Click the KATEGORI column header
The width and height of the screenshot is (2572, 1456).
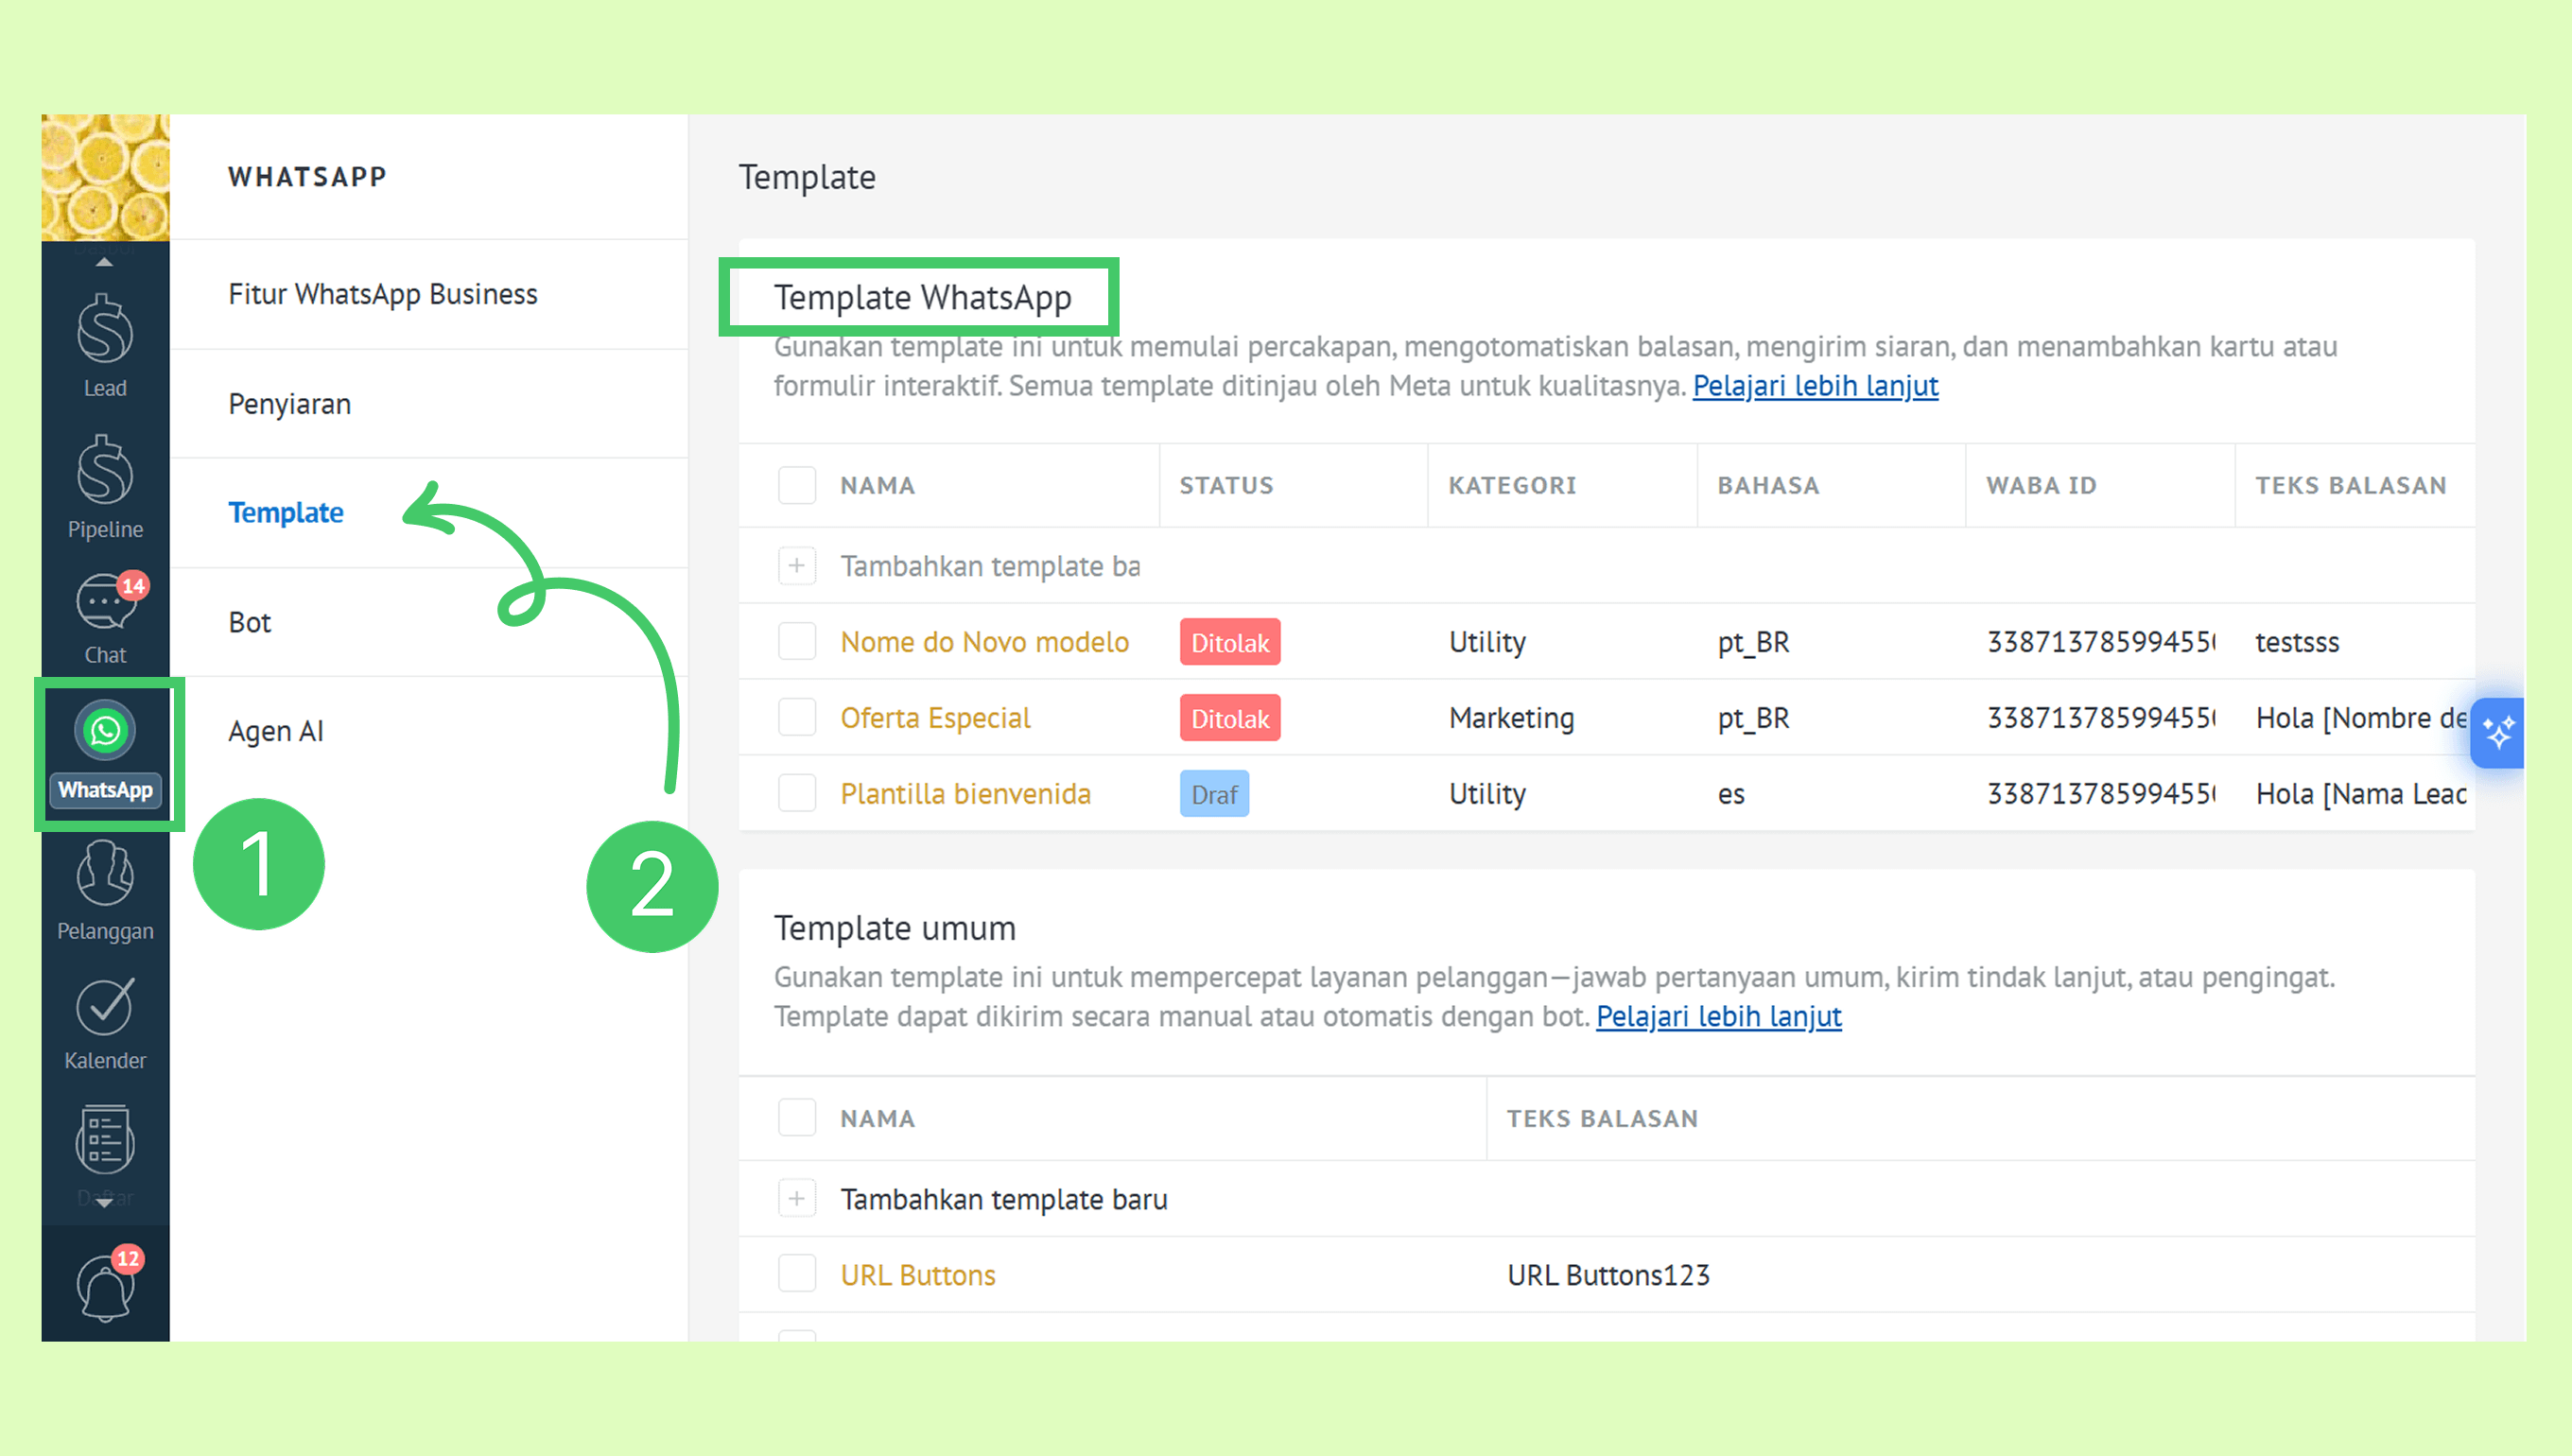click(1512, 485)
